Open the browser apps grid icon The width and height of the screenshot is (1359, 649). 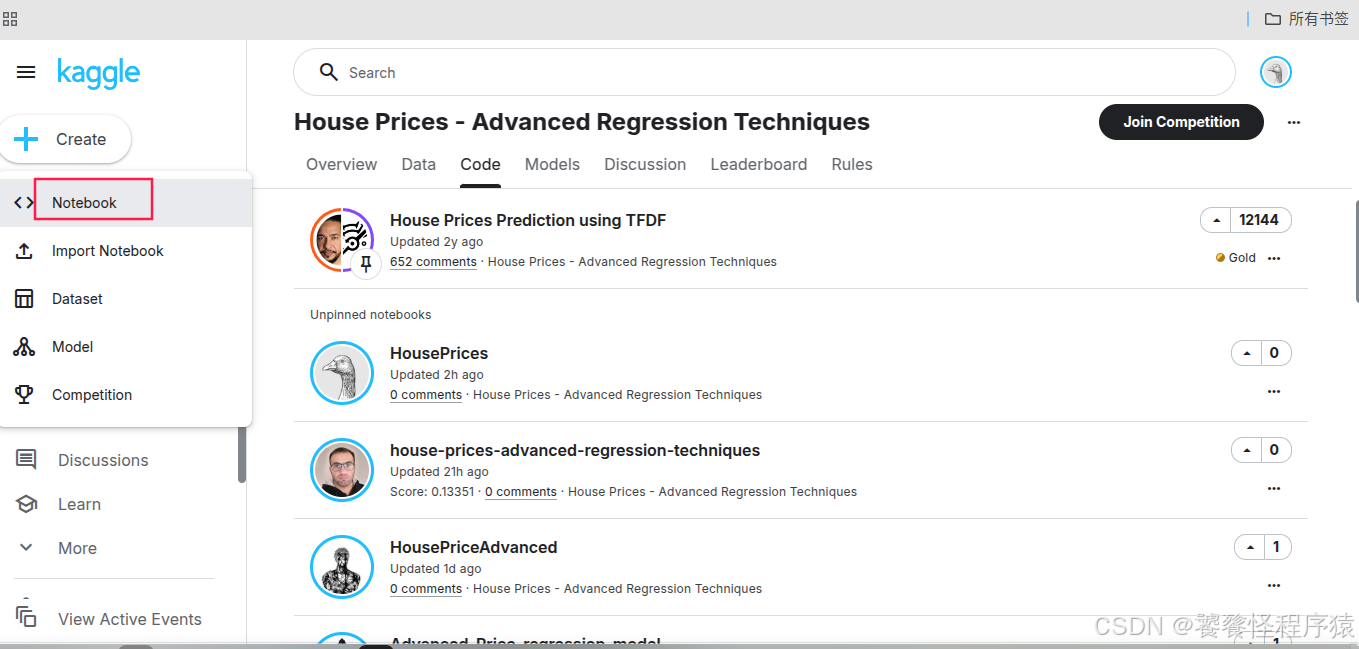point(10,19)
